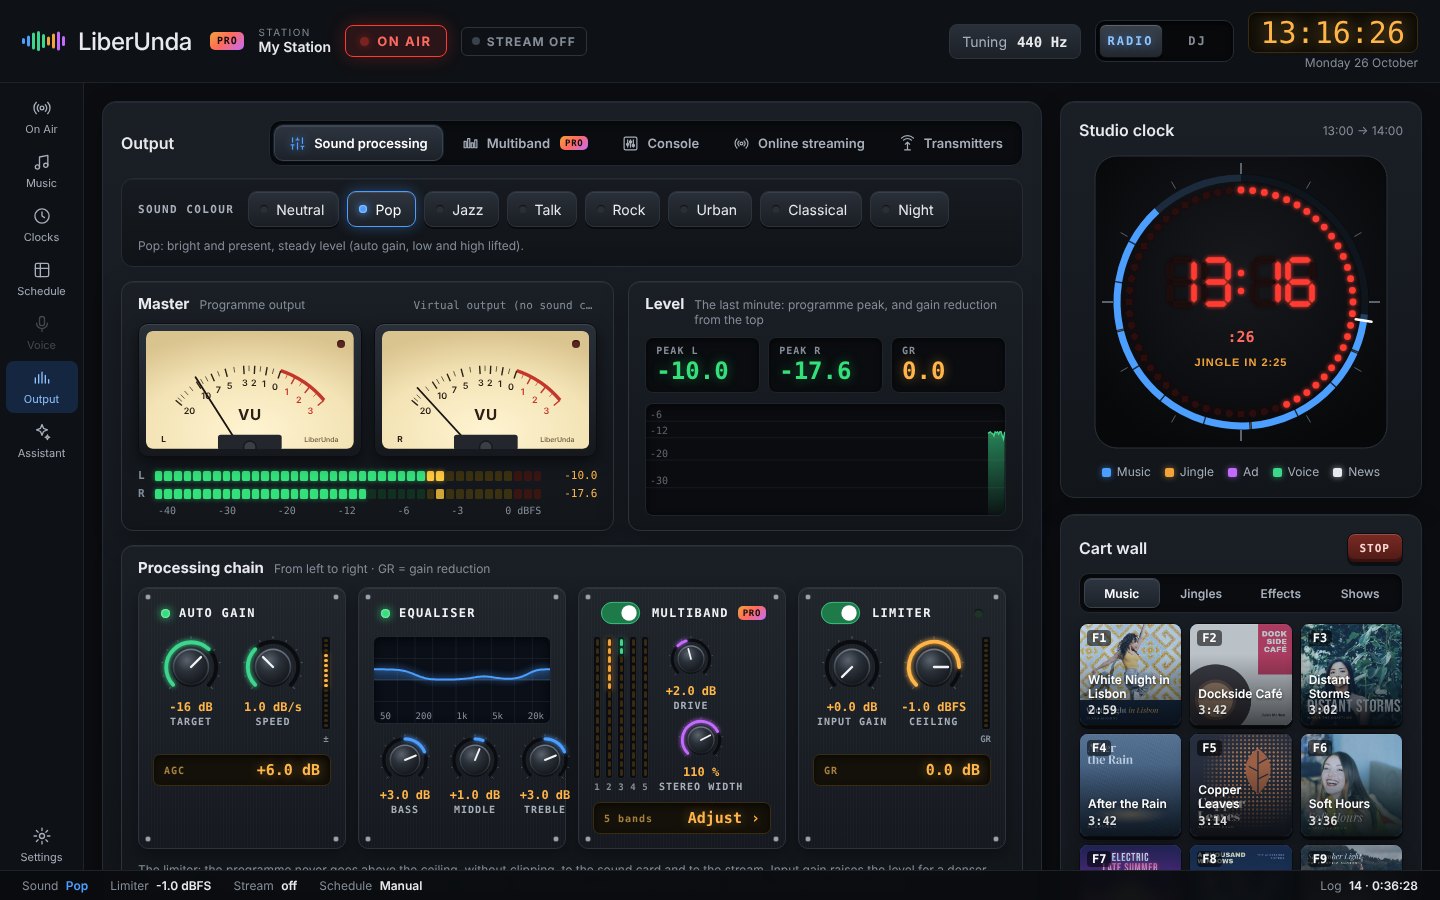Click the STREAM OFF button
1440x900 pixels.
(524, 42)
